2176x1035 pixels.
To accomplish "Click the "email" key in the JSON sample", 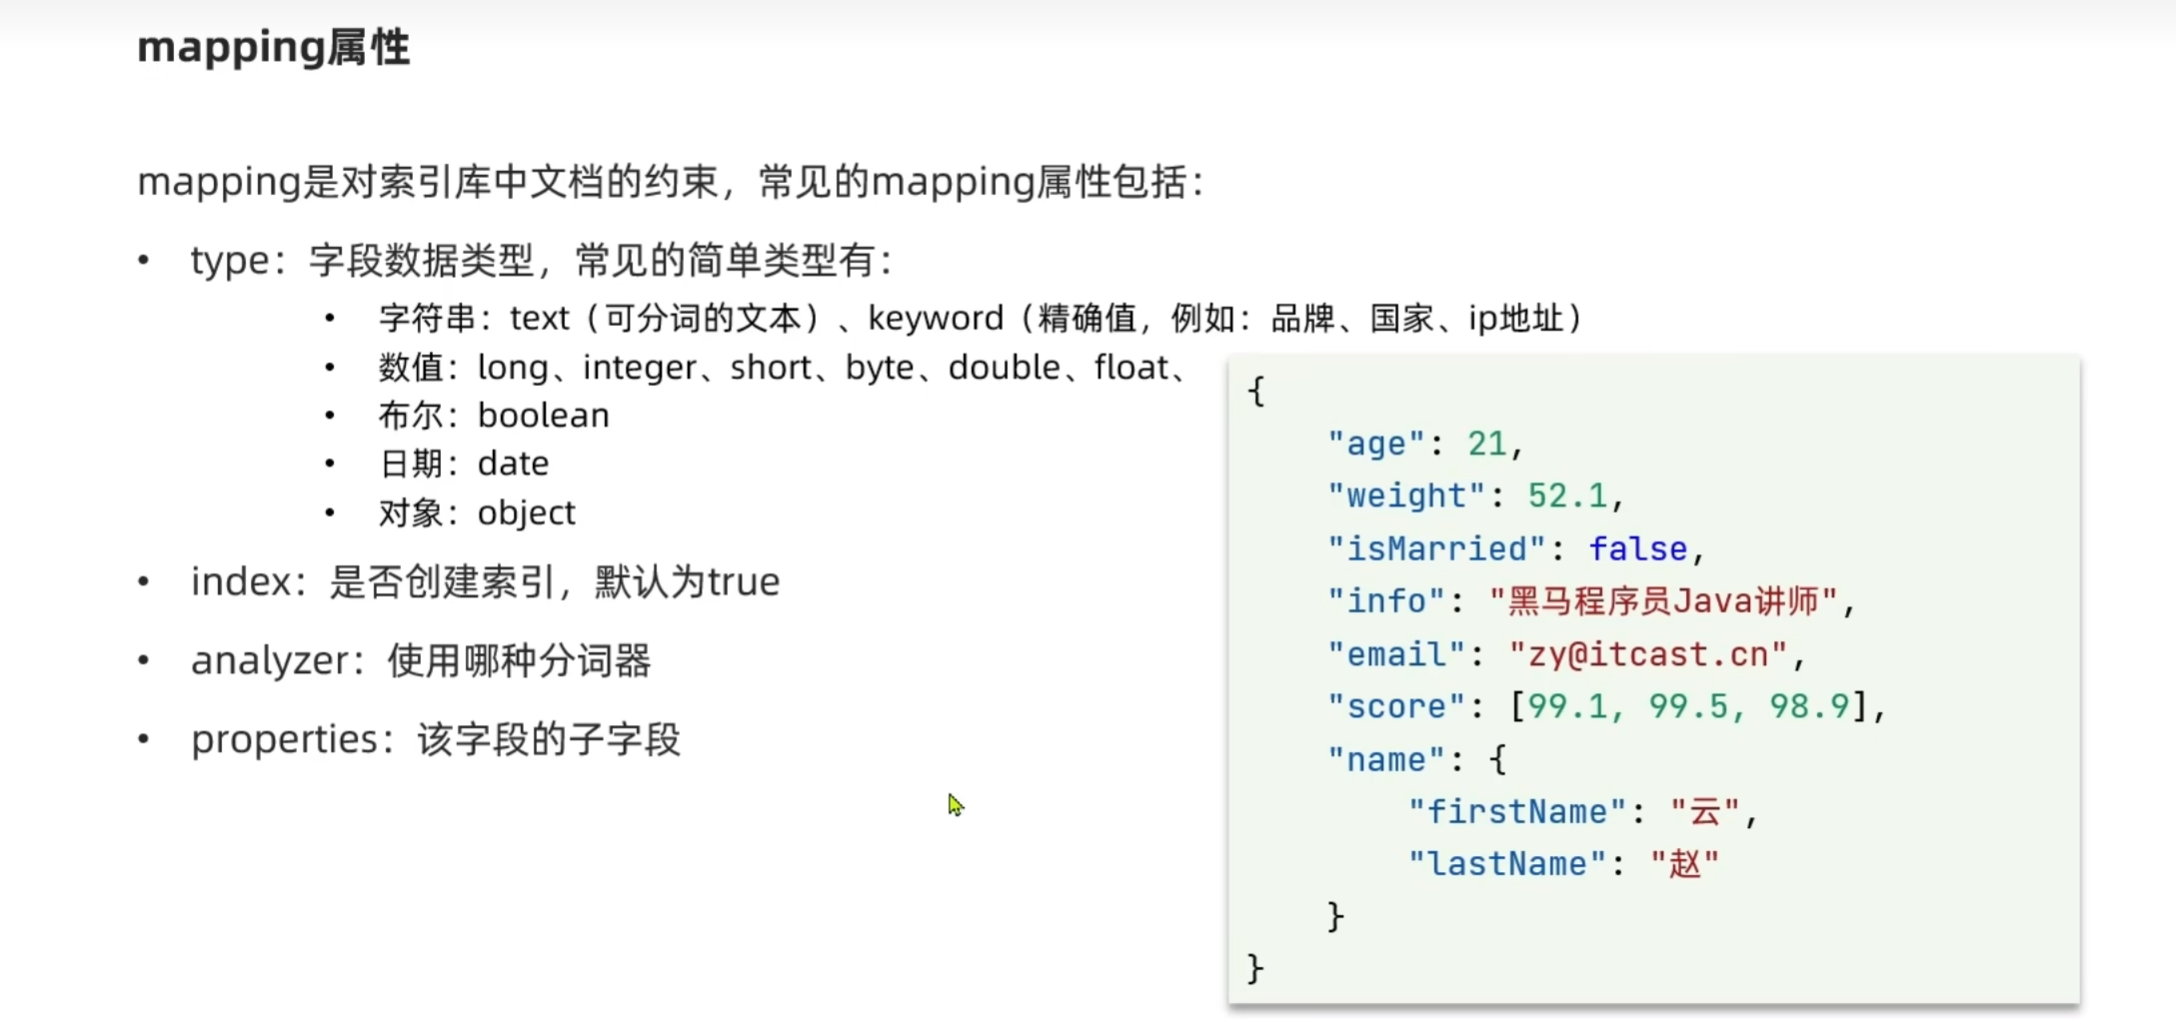I will coord(1397,654).
